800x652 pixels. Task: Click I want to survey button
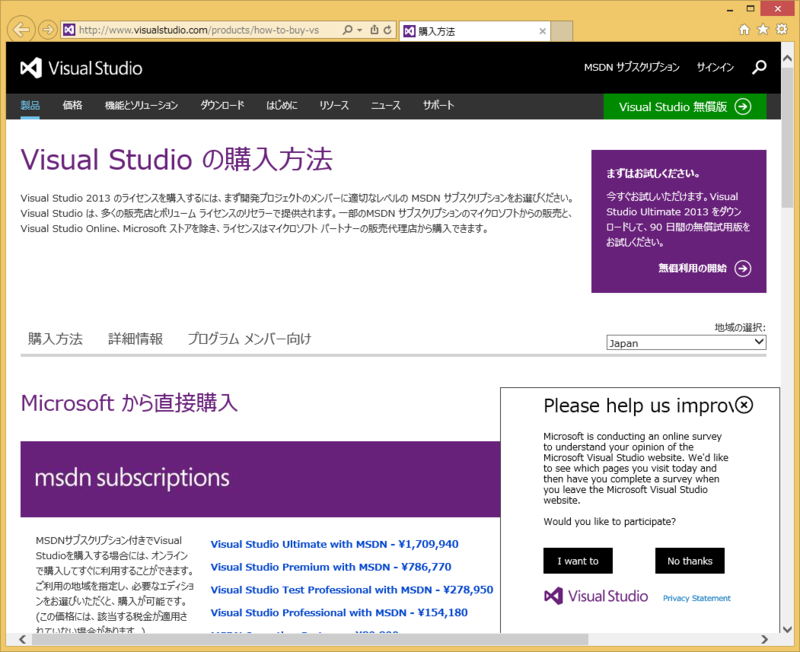(x=578, y=561)
